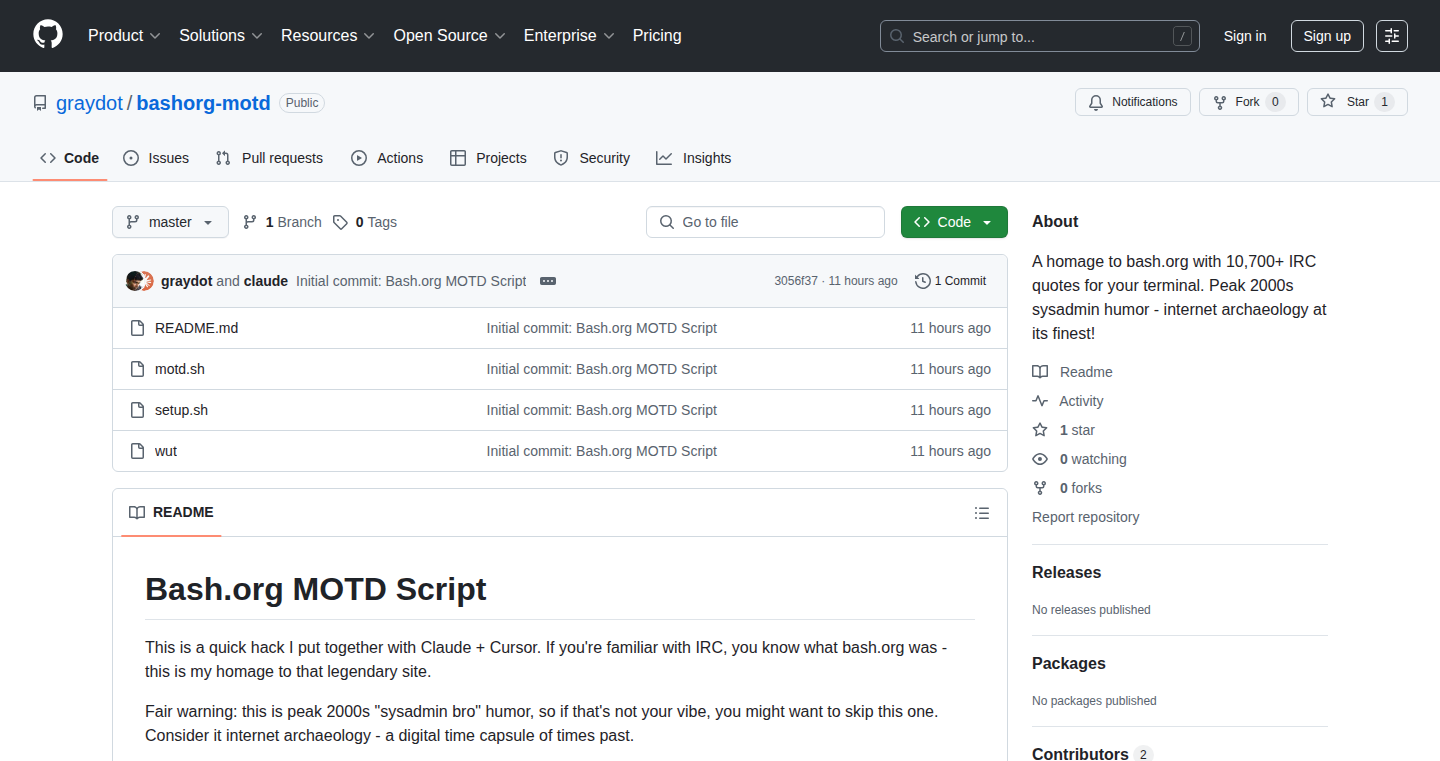
Task: Click the file icon beside README.md
Action: point(138,328)
